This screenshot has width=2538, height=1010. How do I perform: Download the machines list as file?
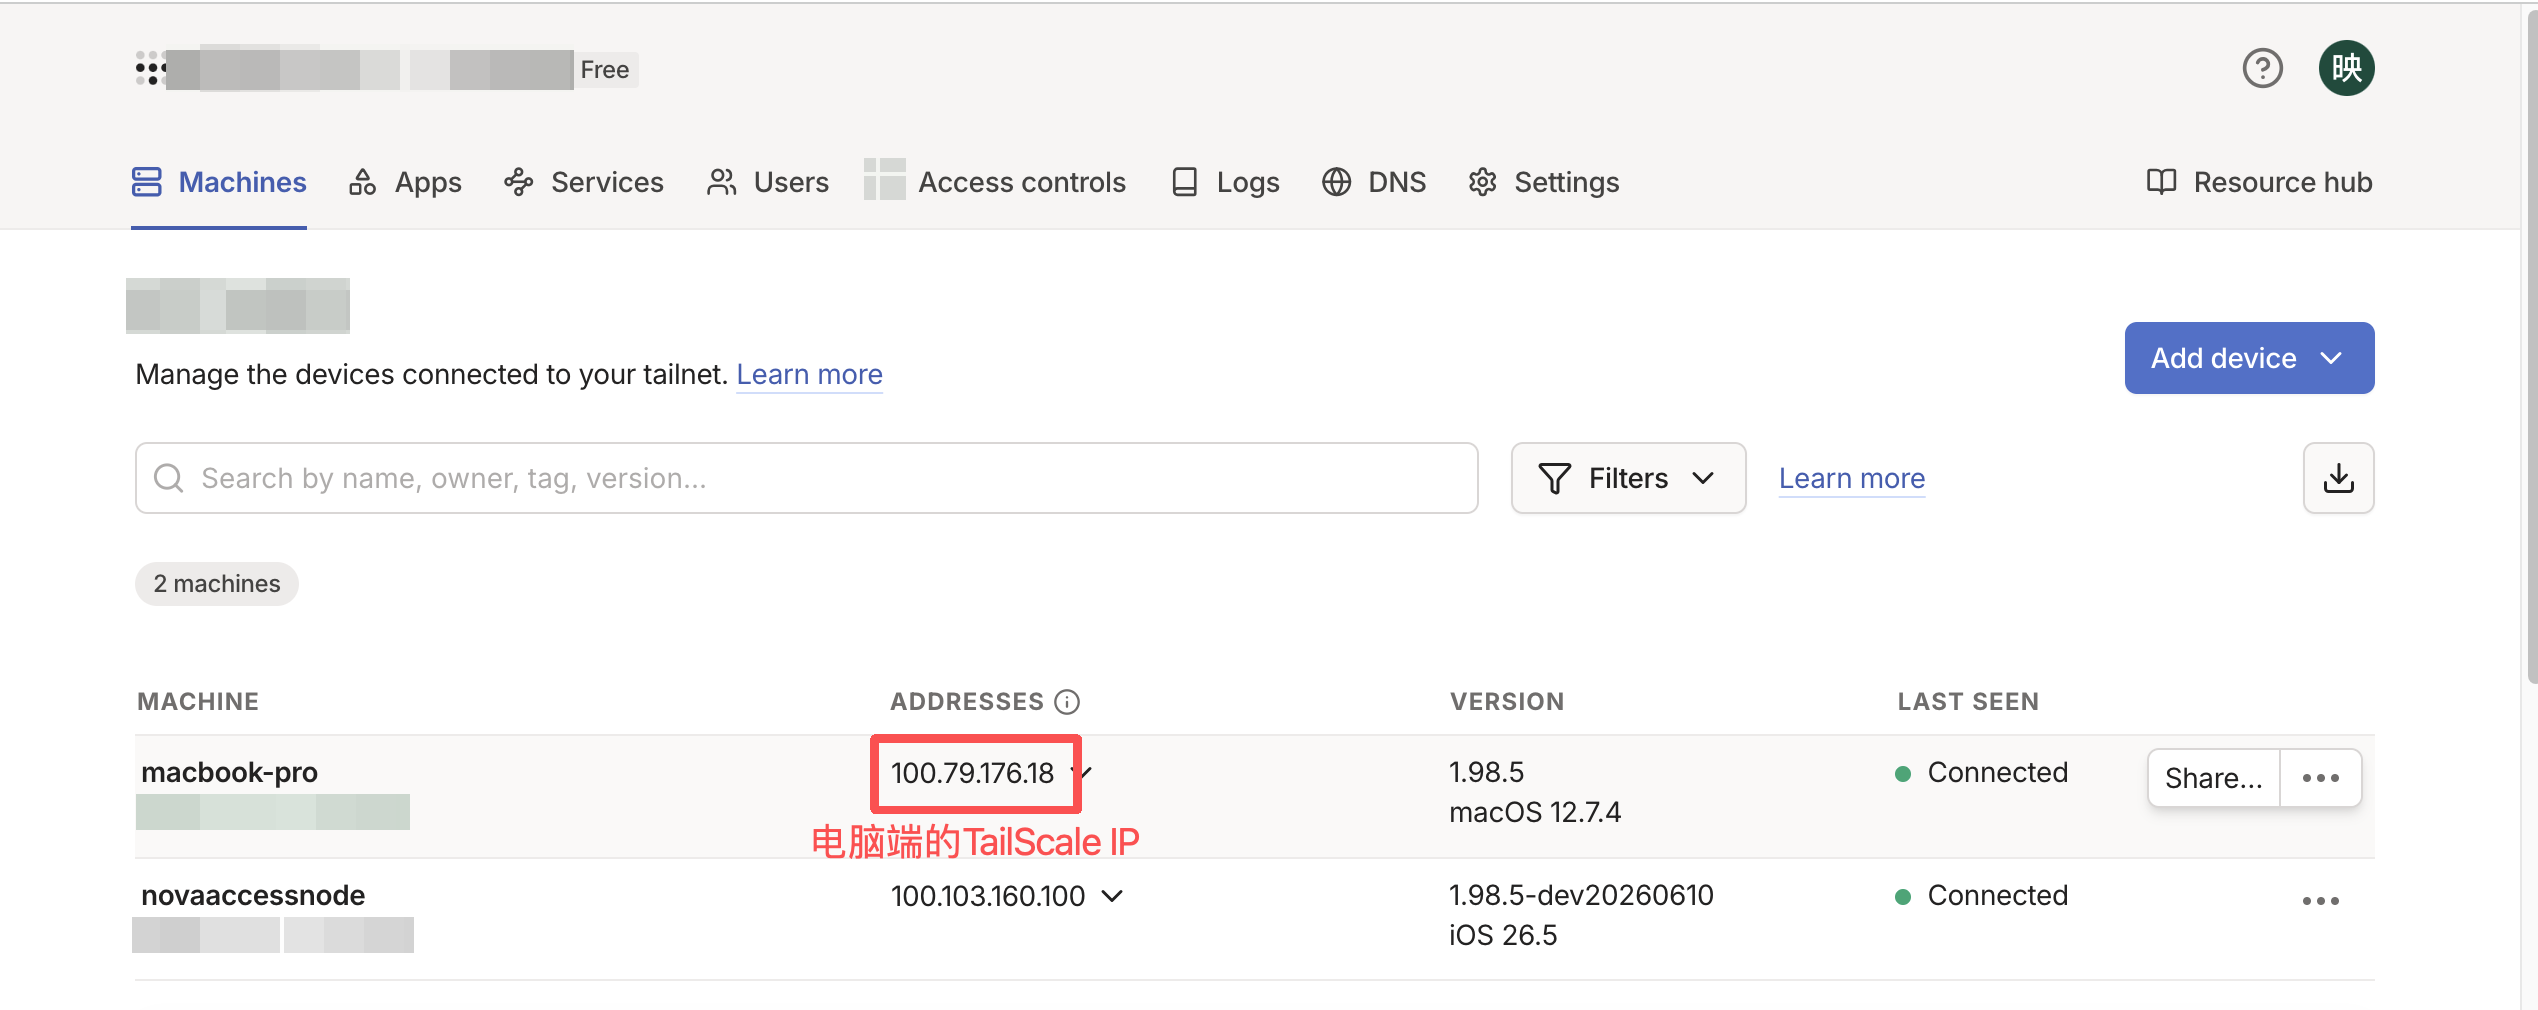click(x=2338, y=478)
